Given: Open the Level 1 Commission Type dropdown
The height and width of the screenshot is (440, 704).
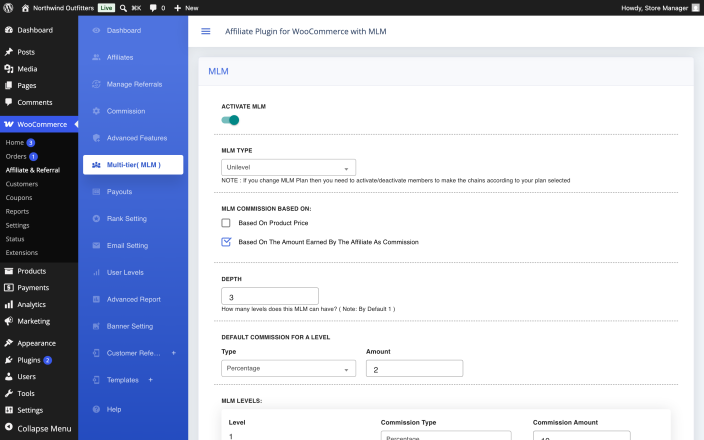Looking at the screenshot, I should point(446,436).
